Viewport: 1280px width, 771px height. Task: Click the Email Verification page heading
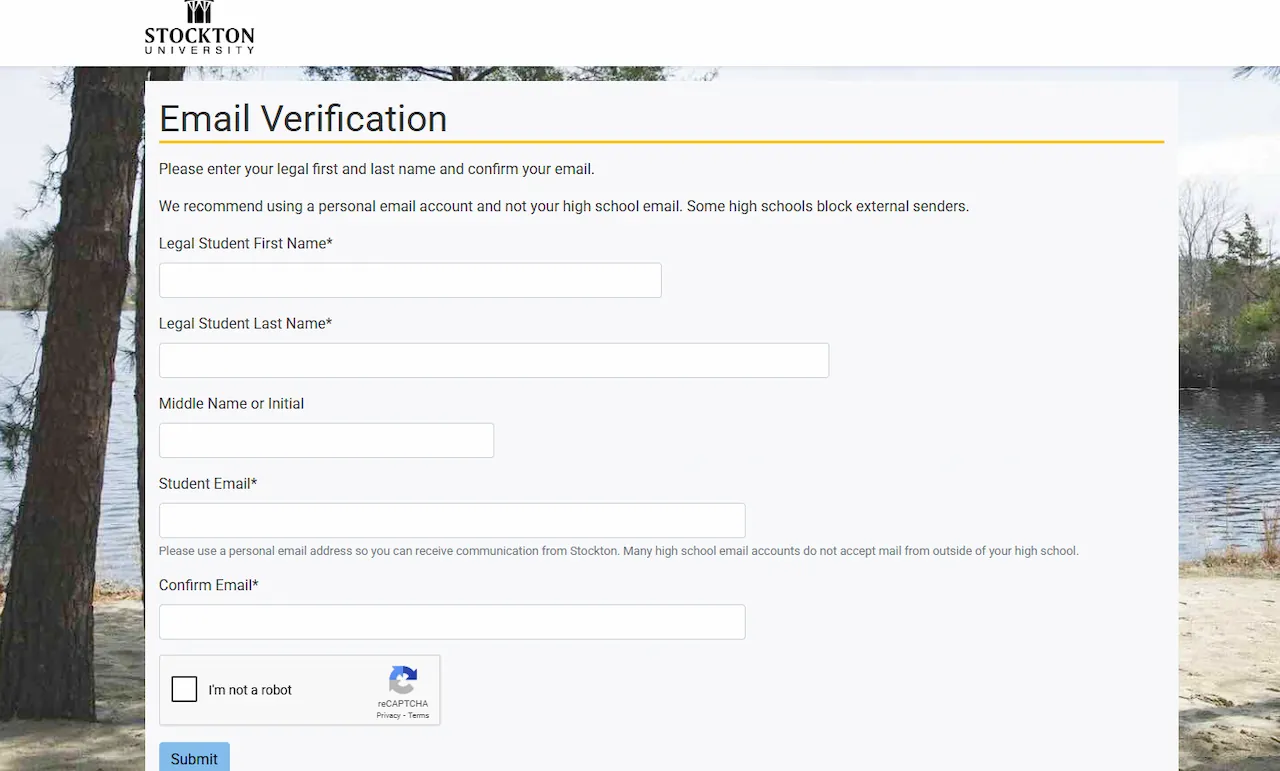coord(303,118)
